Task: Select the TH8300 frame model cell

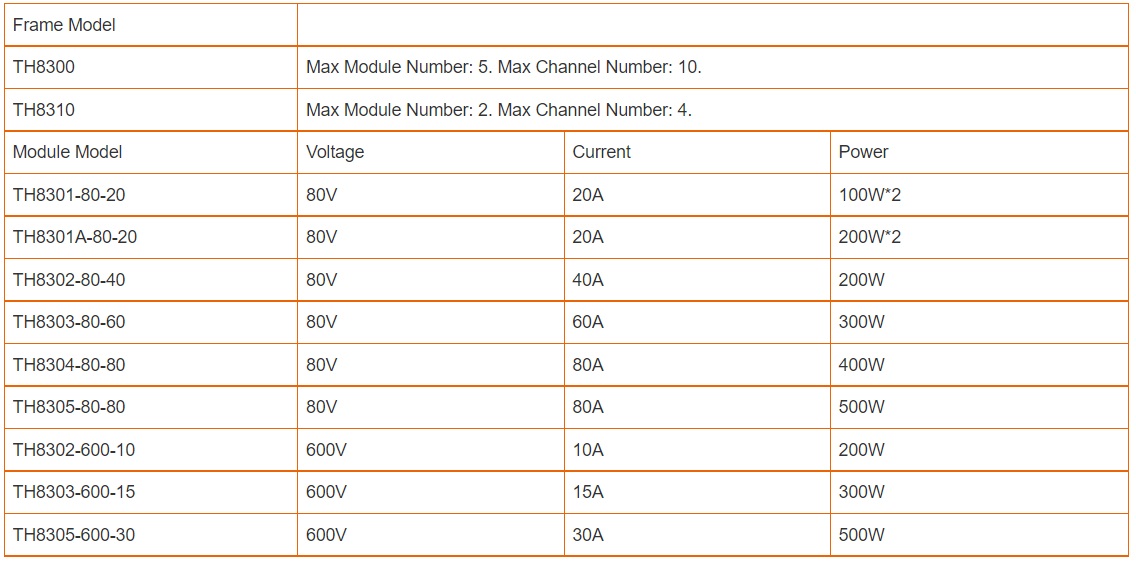Action: [x=151, y=67]
